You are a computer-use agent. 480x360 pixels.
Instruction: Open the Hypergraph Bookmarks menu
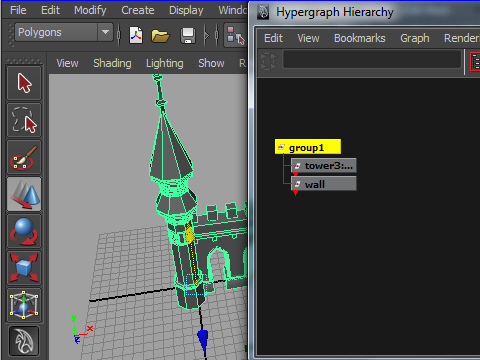360,38
